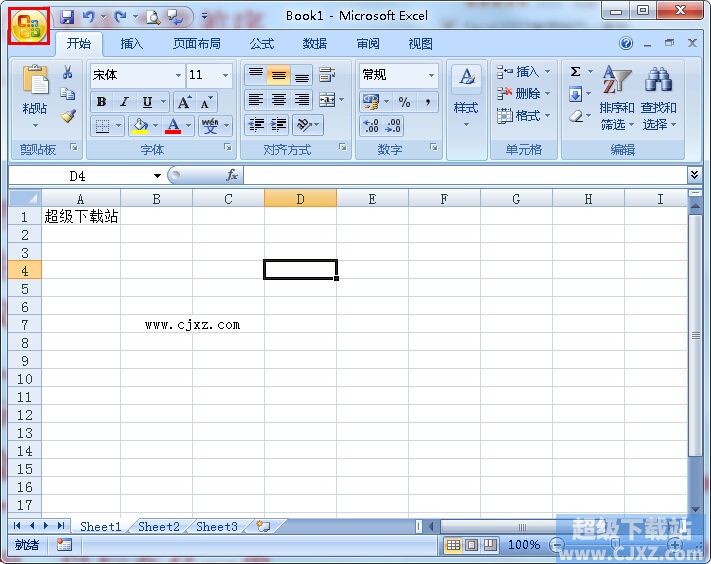The width and height of the screenshot is (711, 564).
Task: Apply comma style number format
Action: (427, 102)
